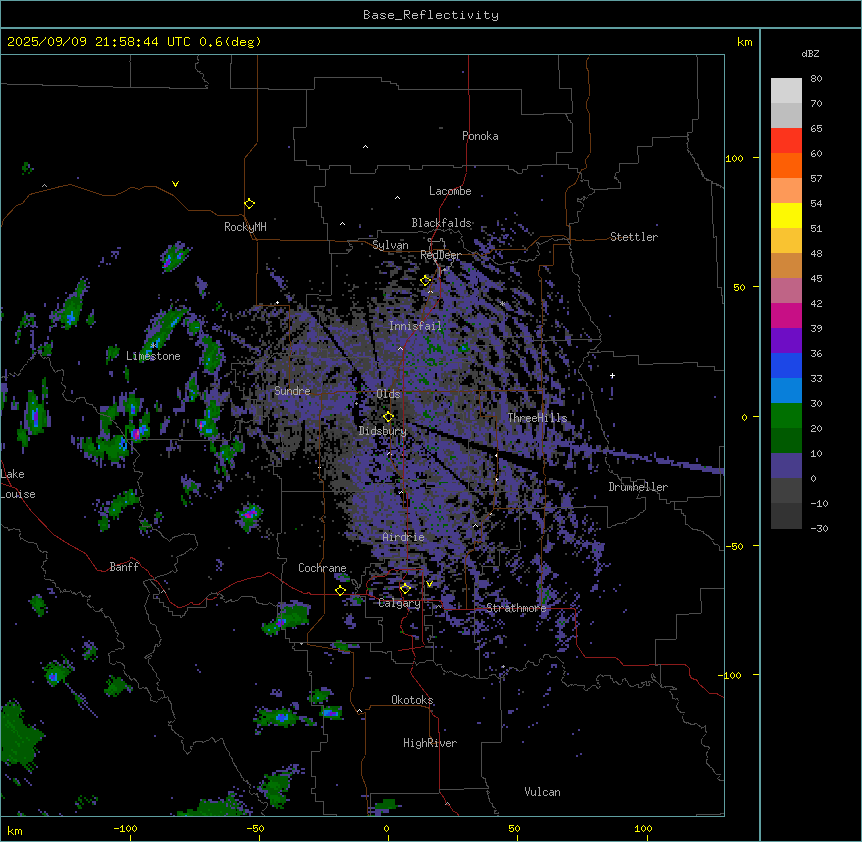Click the Base_Reflectivity title
The image size is (862, 842).
[431, 15]
